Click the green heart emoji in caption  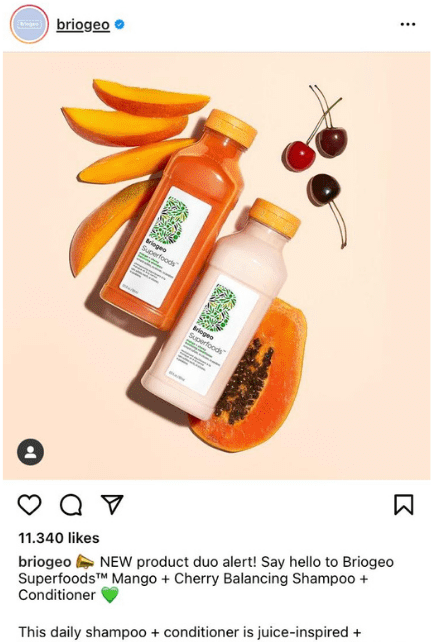click(109, 595)
